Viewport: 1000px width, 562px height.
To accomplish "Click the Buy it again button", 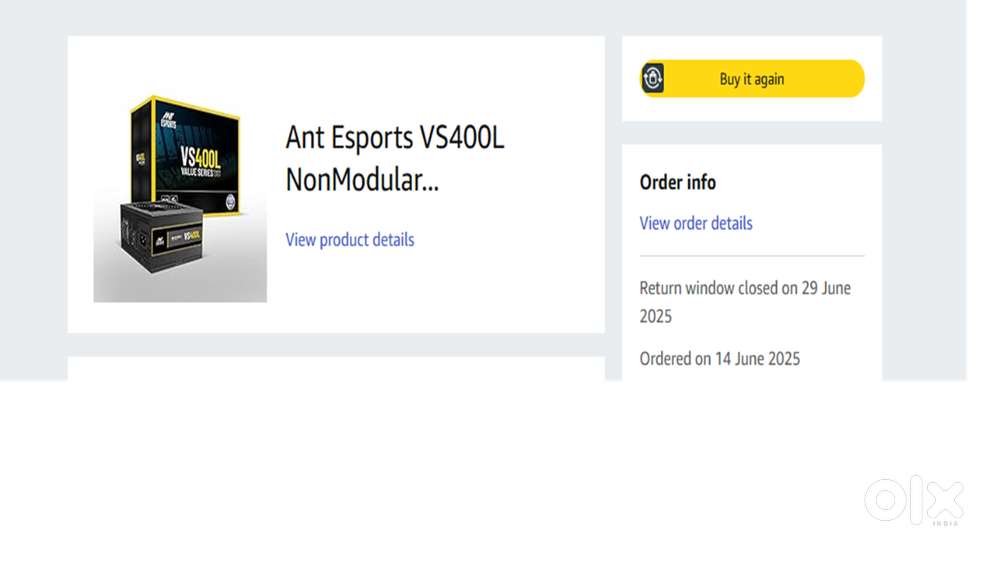I will 753,78.
